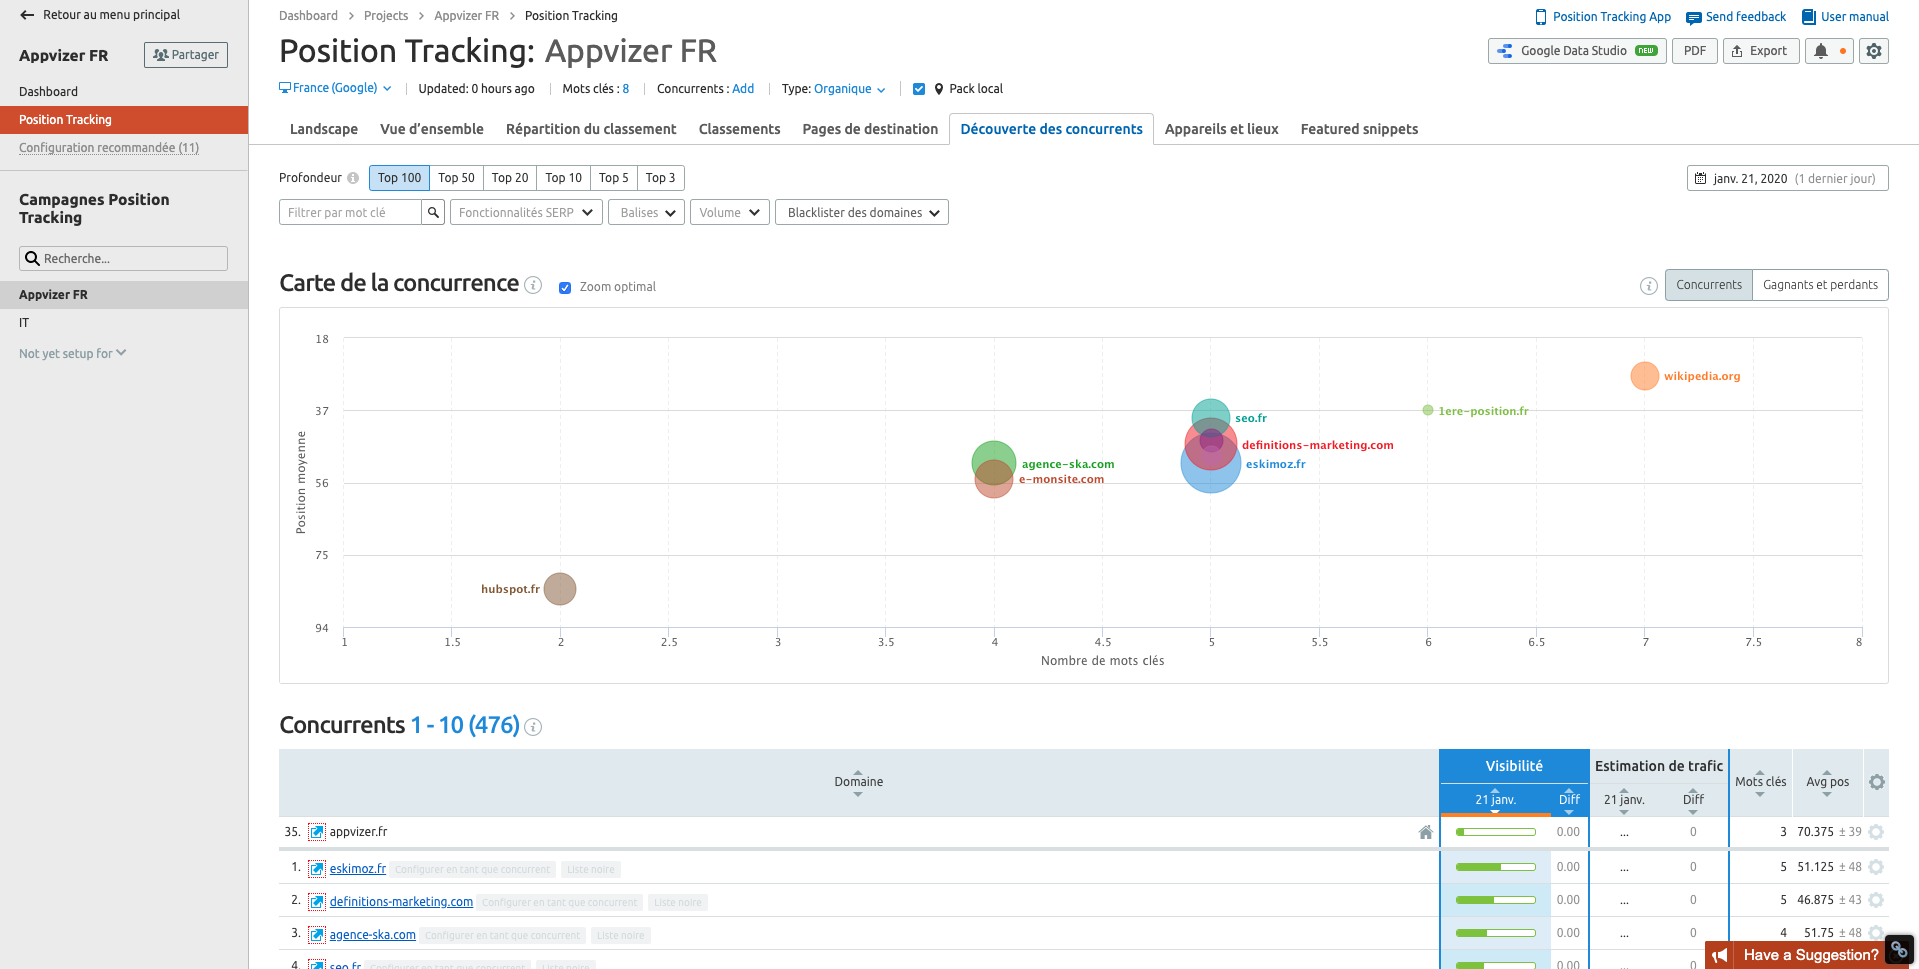Open table column settings gear icon
The image size is (1919, 969).
pos(1877,782)
